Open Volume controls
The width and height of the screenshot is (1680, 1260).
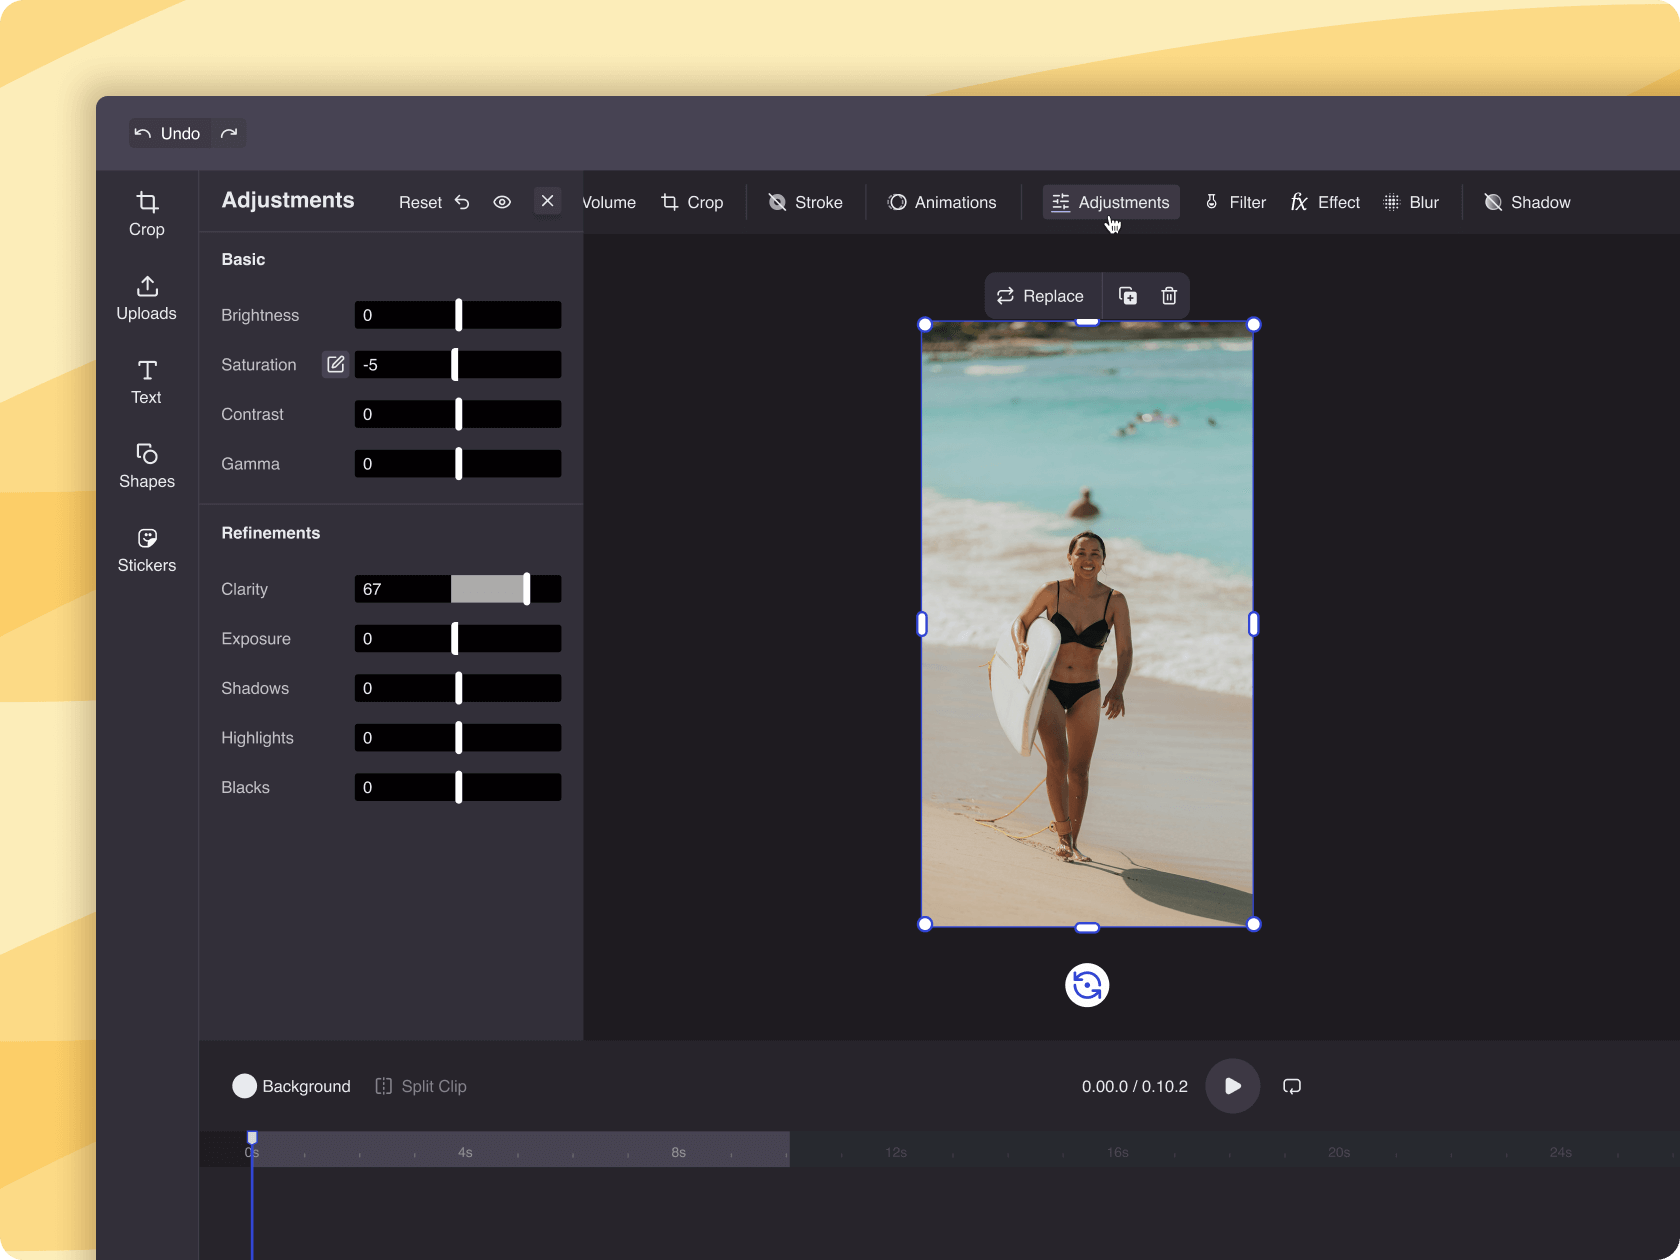coord(608,202)
